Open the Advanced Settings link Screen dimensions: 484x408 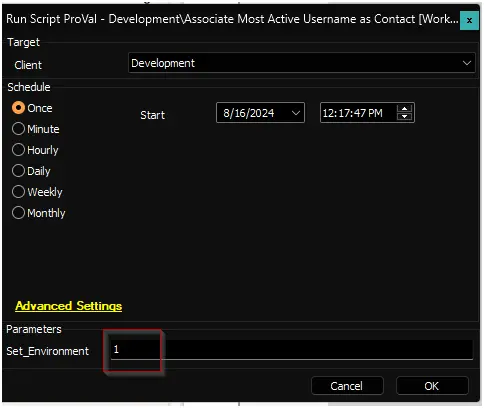pos(69,306)
